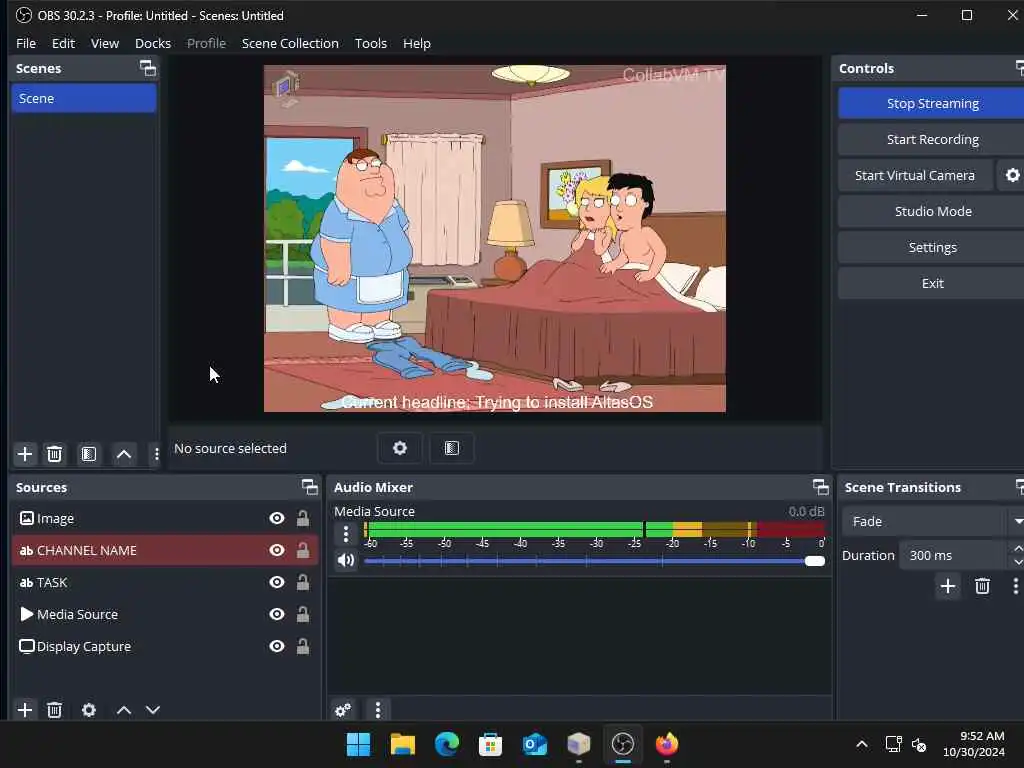Open the View menu

pos(104,43)
